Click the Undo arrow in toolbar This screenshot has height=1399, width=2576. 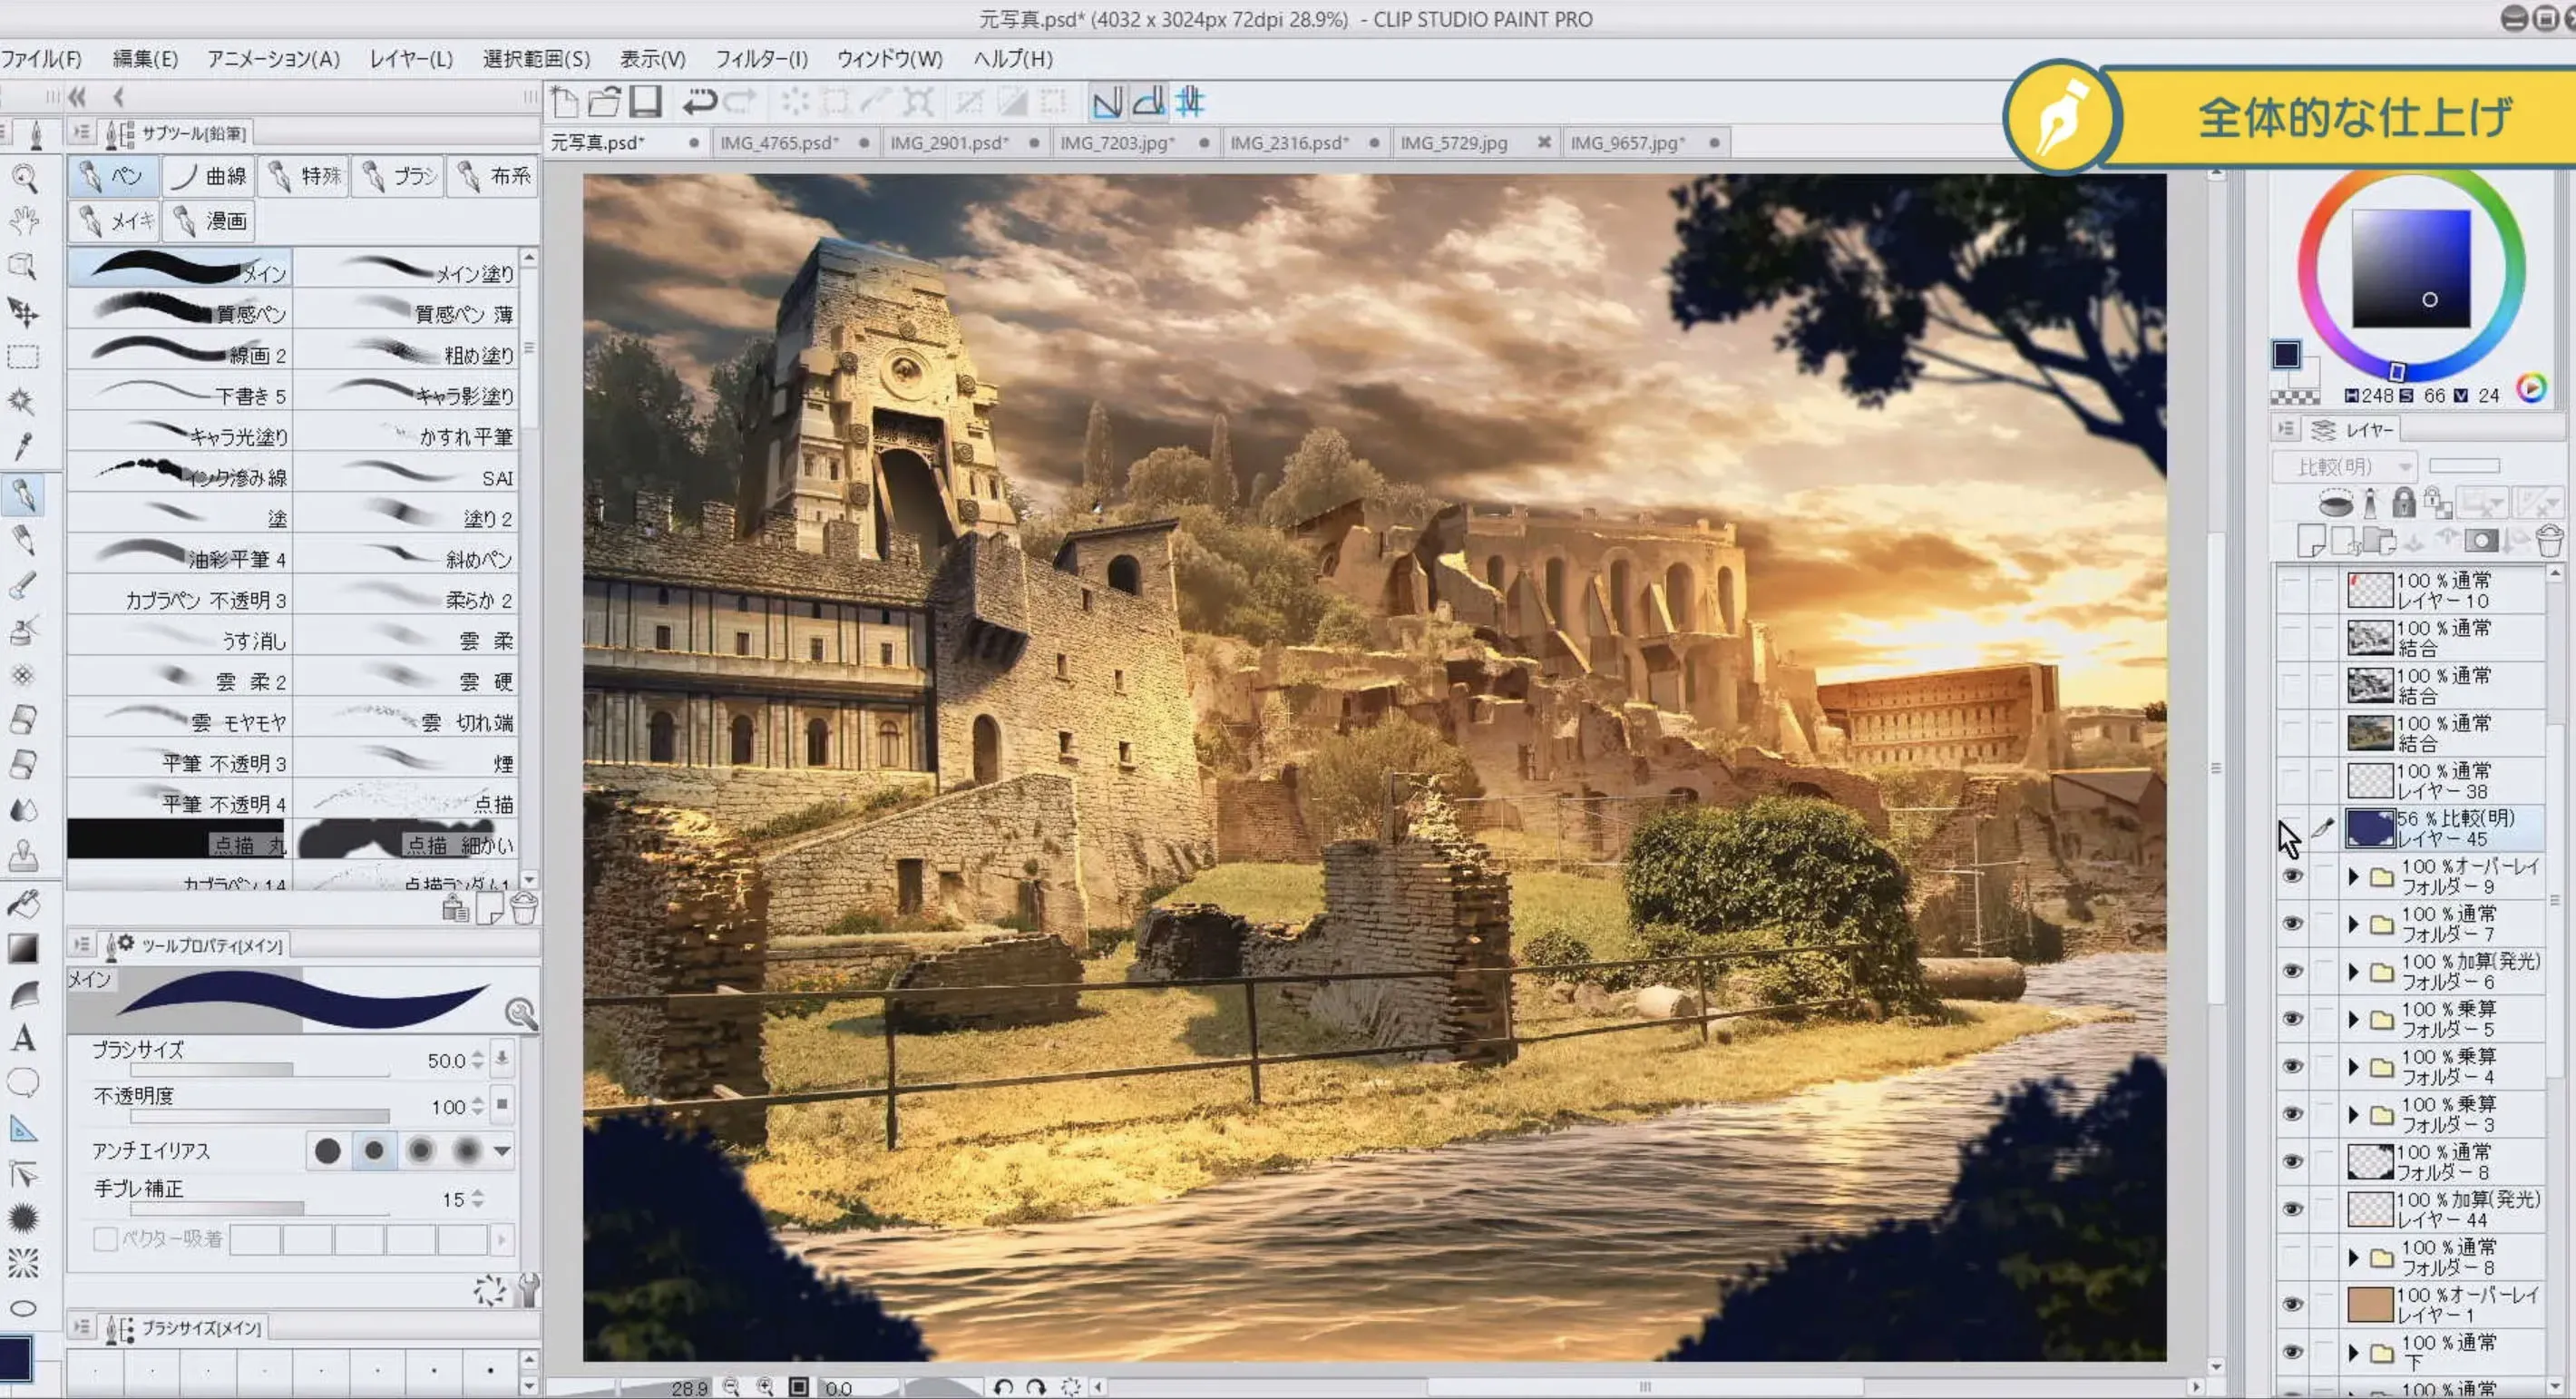tap(699, 102)
